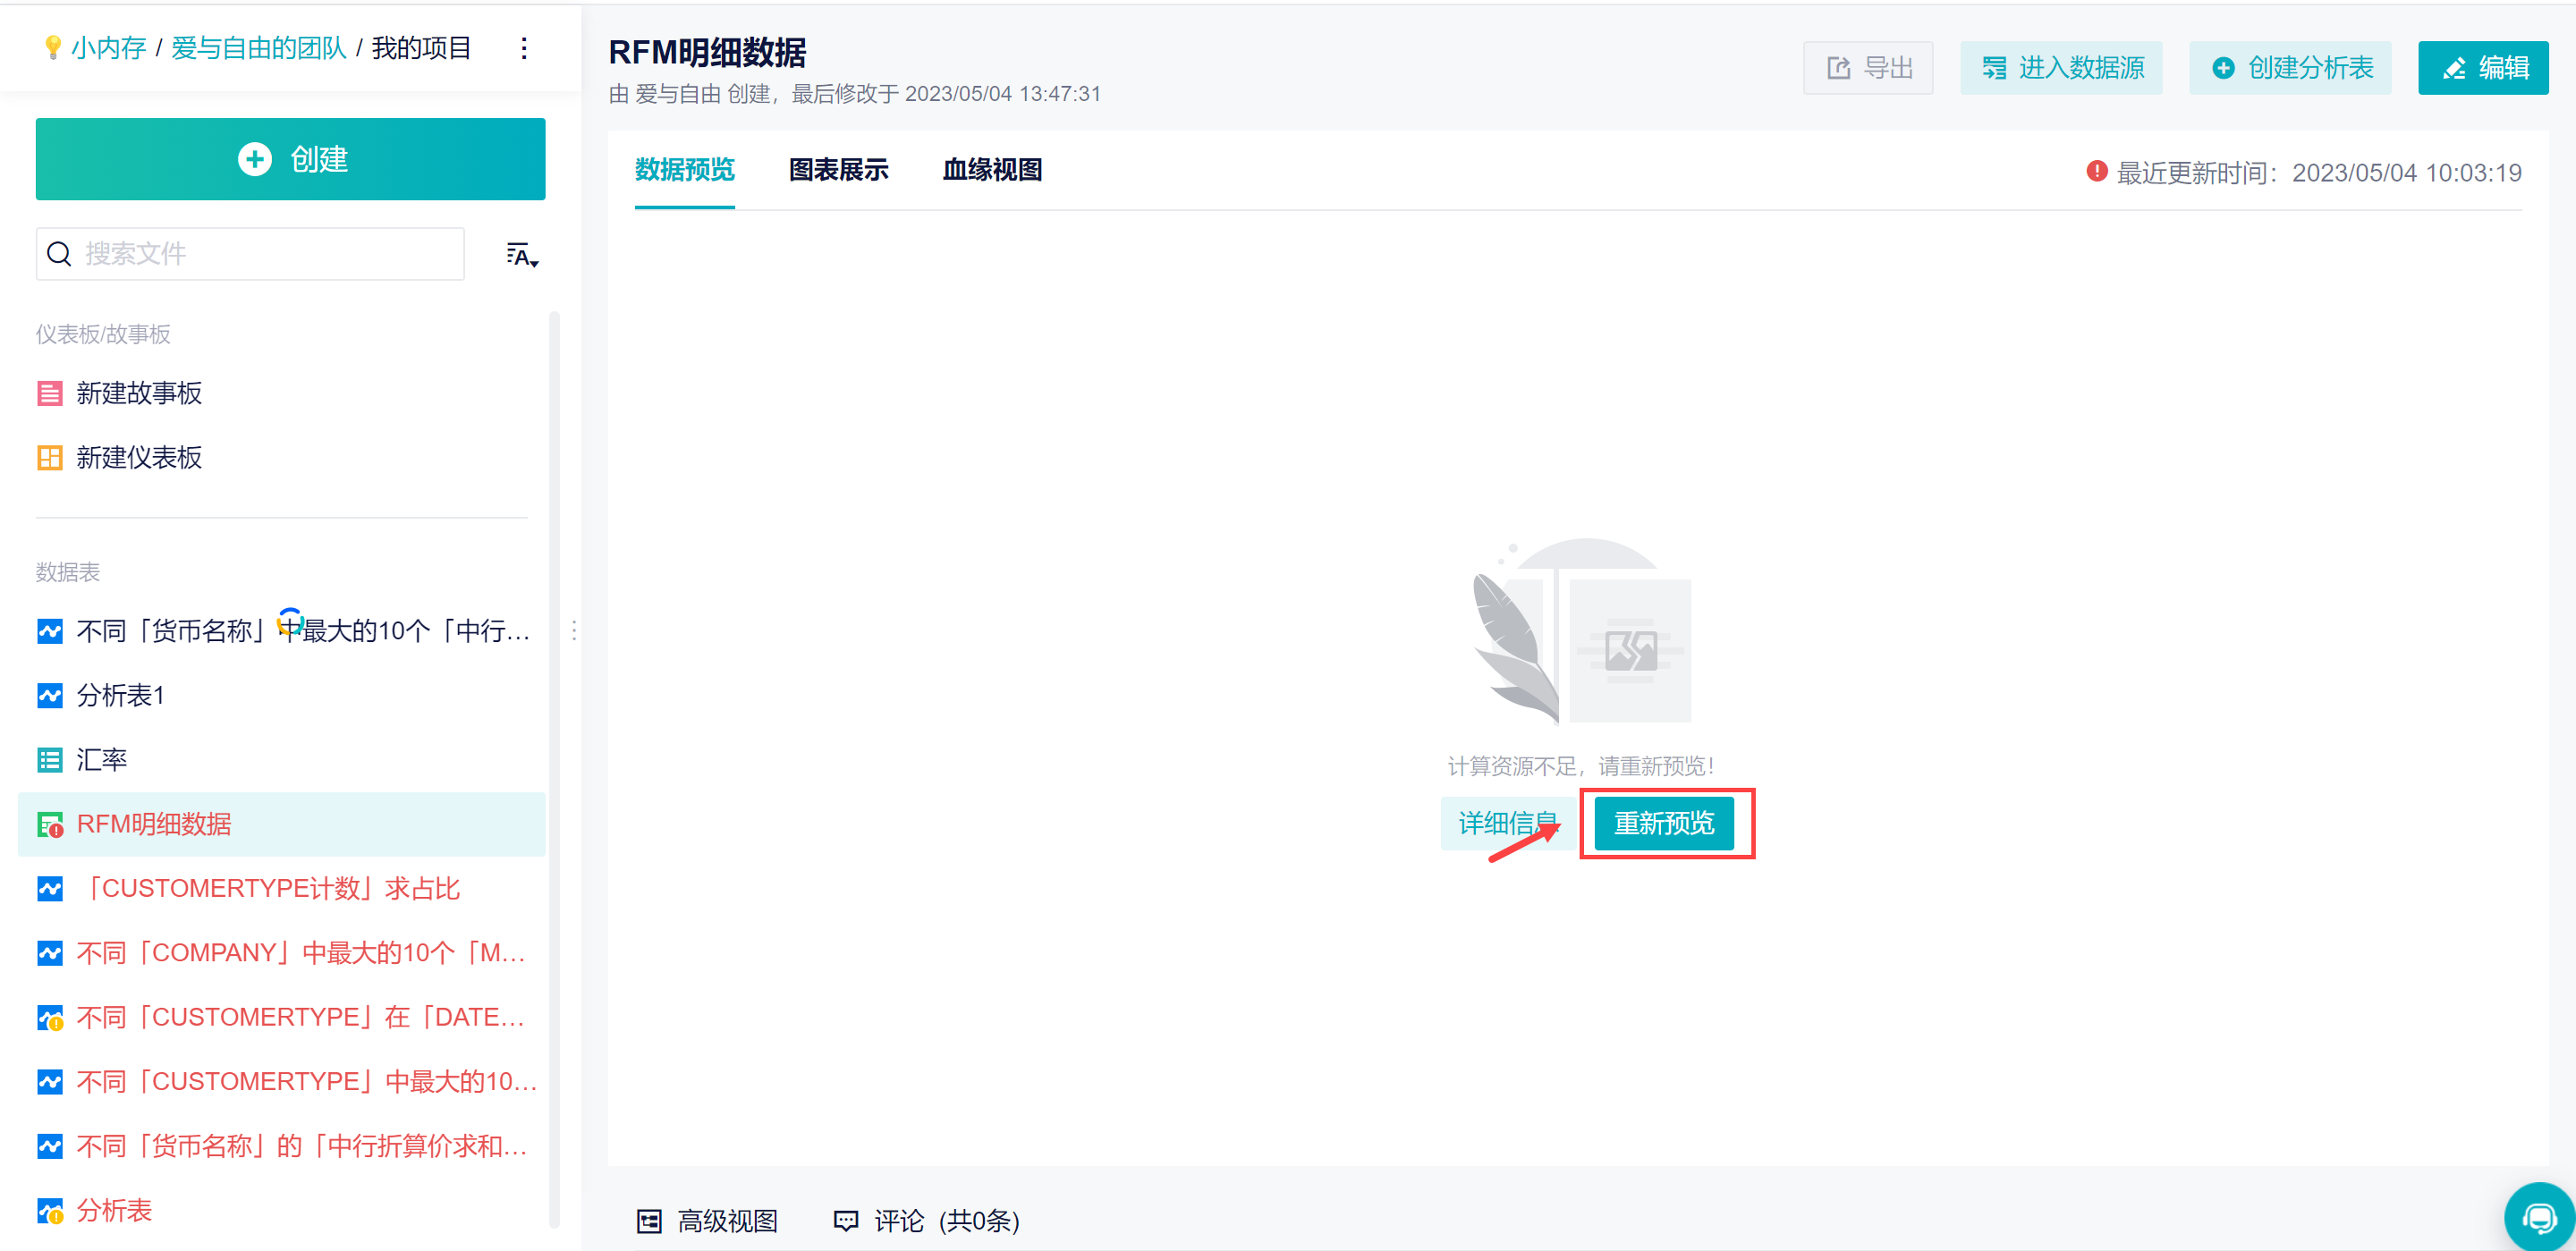Open the sort order icon dropdown
Image resolution: width=2576 pixels, height=1251 pixels.
(522, 255)
